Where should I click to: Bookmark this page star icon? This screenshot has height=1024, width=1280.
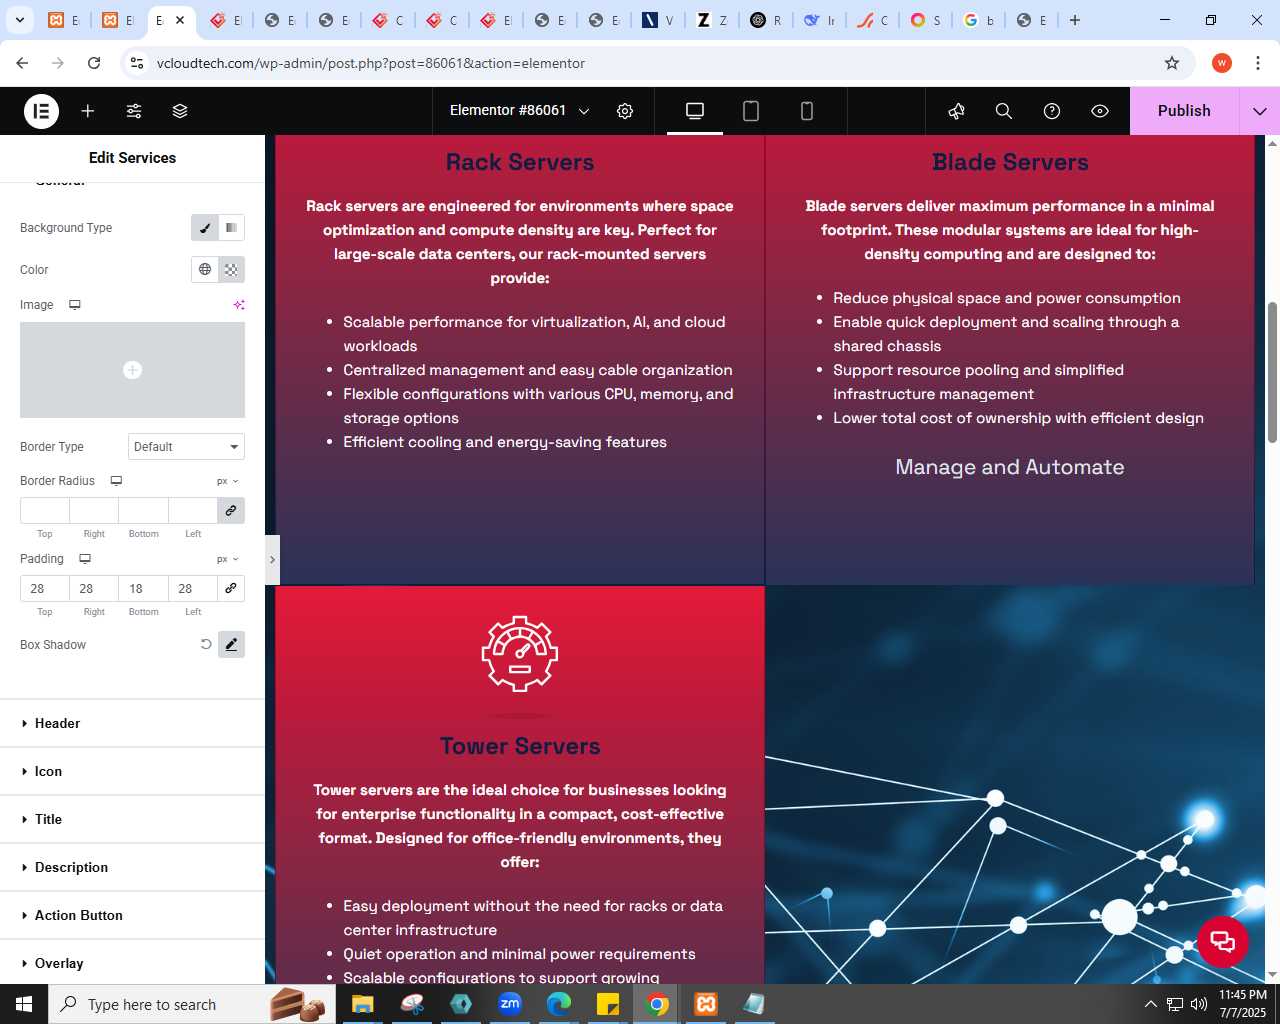coord(1172,63)
